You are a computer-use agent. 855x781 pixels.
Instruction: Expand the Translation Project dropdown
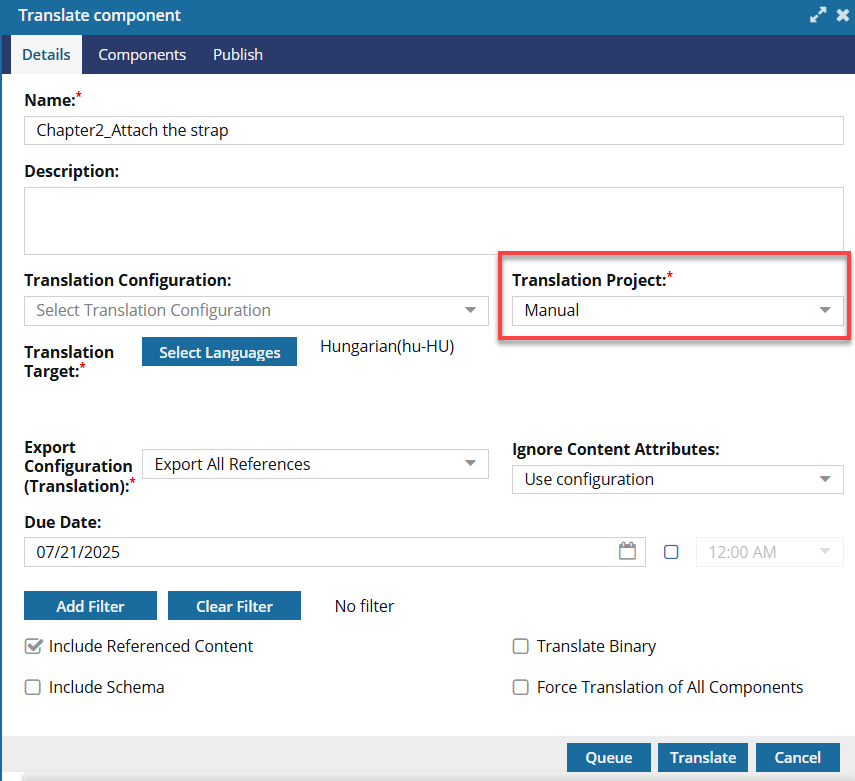coord(678,311)
